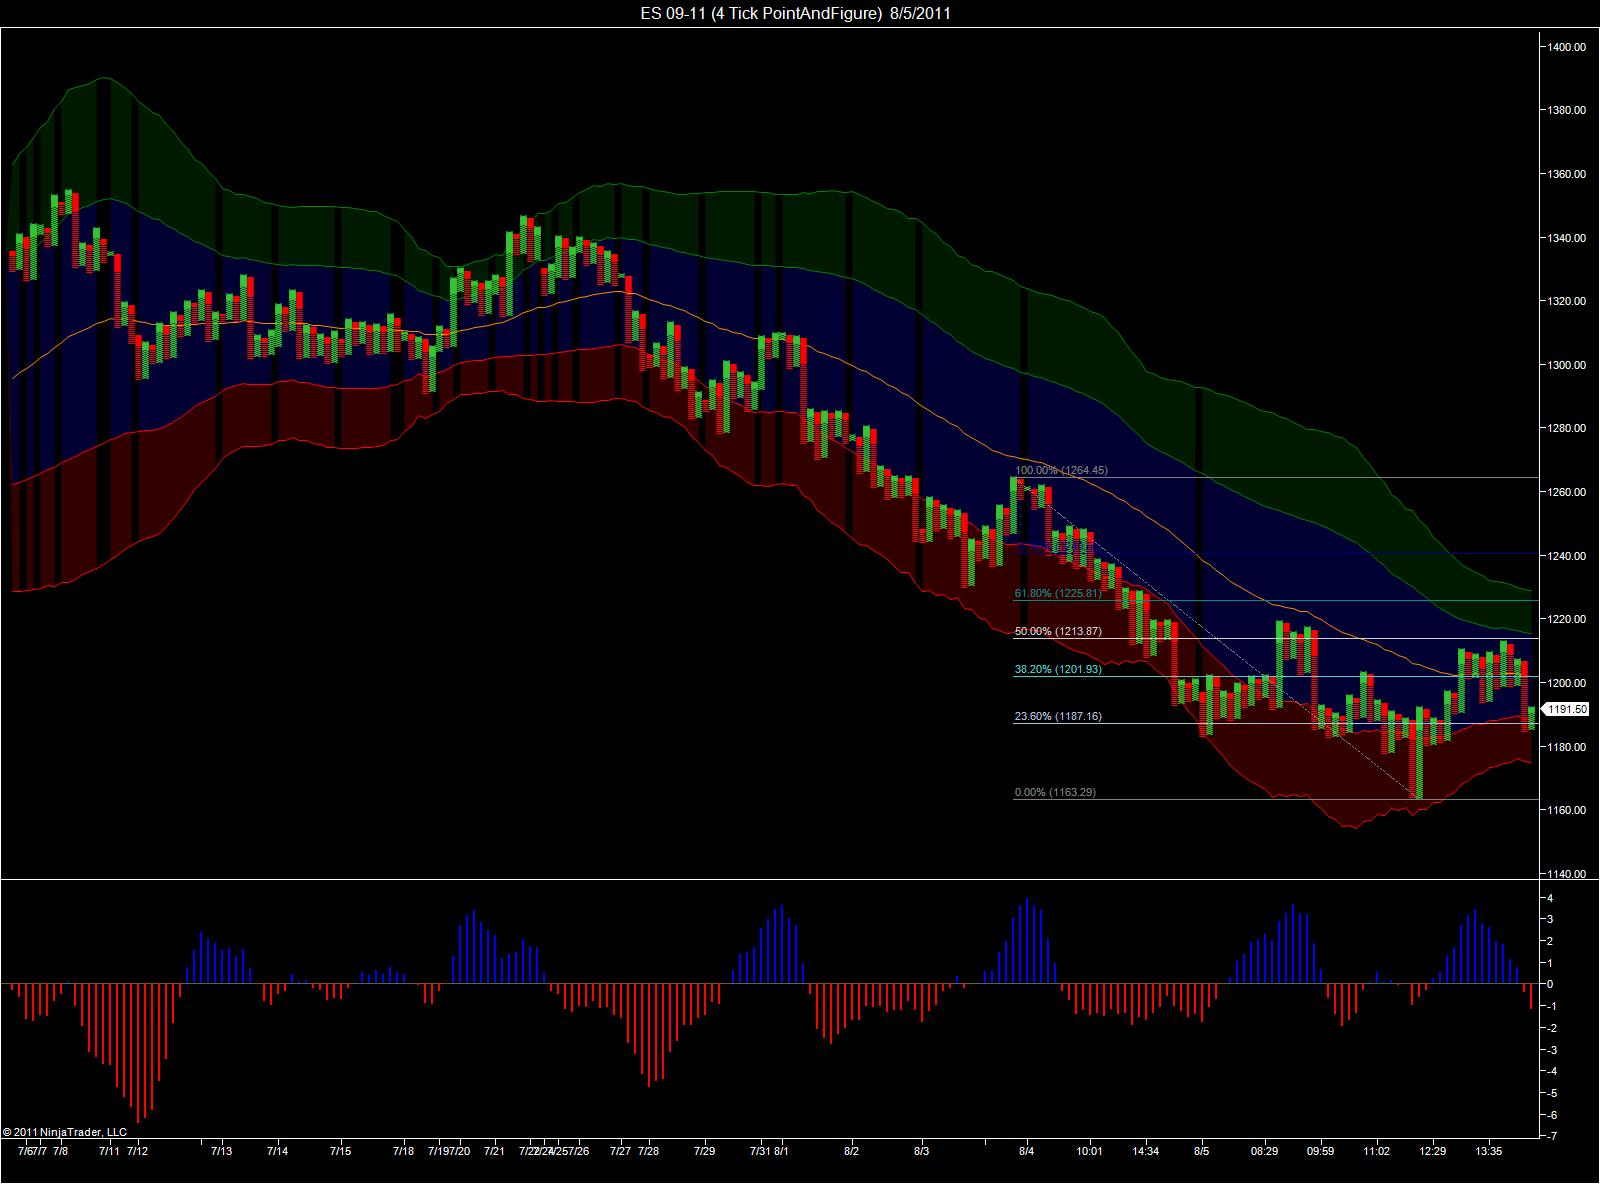1600x1184 pixels.
Task: Click the 08:29 time label
Action: coord(1264,1151)
